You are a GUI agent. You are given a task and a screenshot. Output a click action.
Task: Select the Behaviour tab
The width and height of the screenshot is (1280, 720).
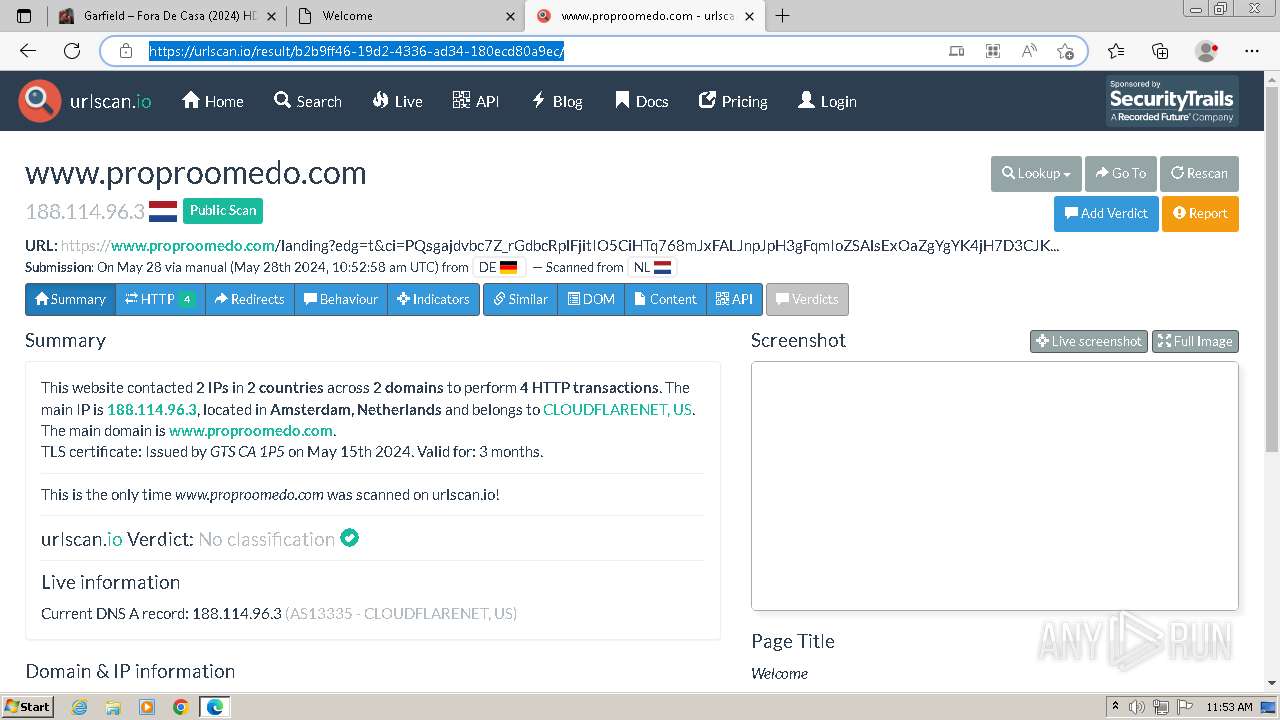pos(341,299)
